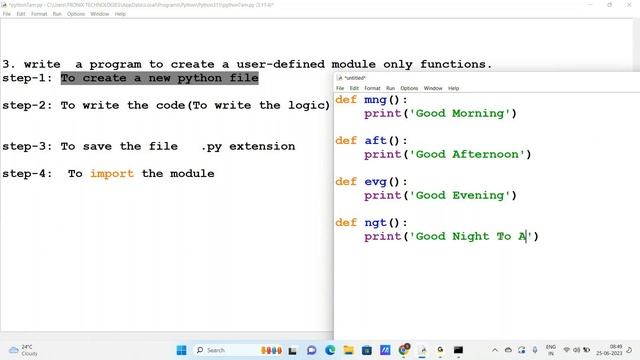Screen dimensions: 640x360
Task: Open Microsoft Store from the taskbar
Action: 367,350
